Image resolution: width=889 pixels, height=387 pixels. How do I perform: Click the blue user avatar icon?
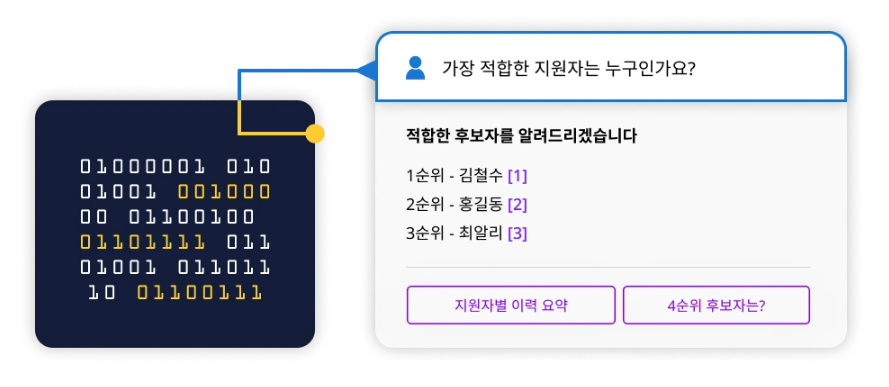[x=415, y=68]
